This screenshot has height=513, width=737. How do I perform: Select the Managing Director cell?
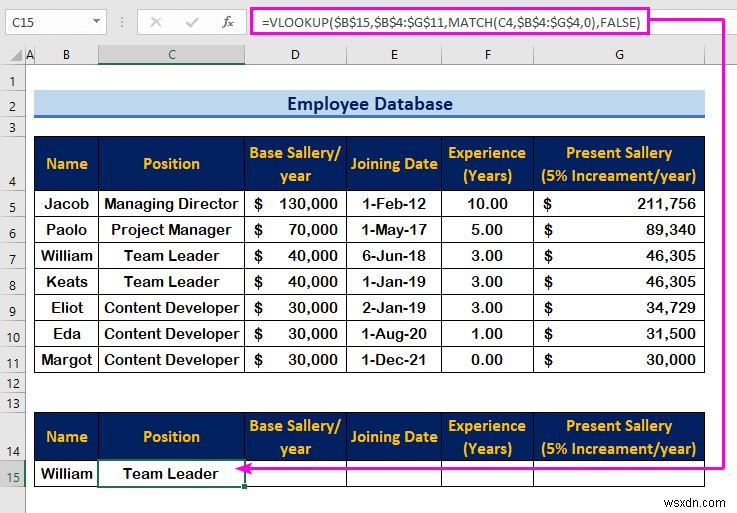pos(172,204)
